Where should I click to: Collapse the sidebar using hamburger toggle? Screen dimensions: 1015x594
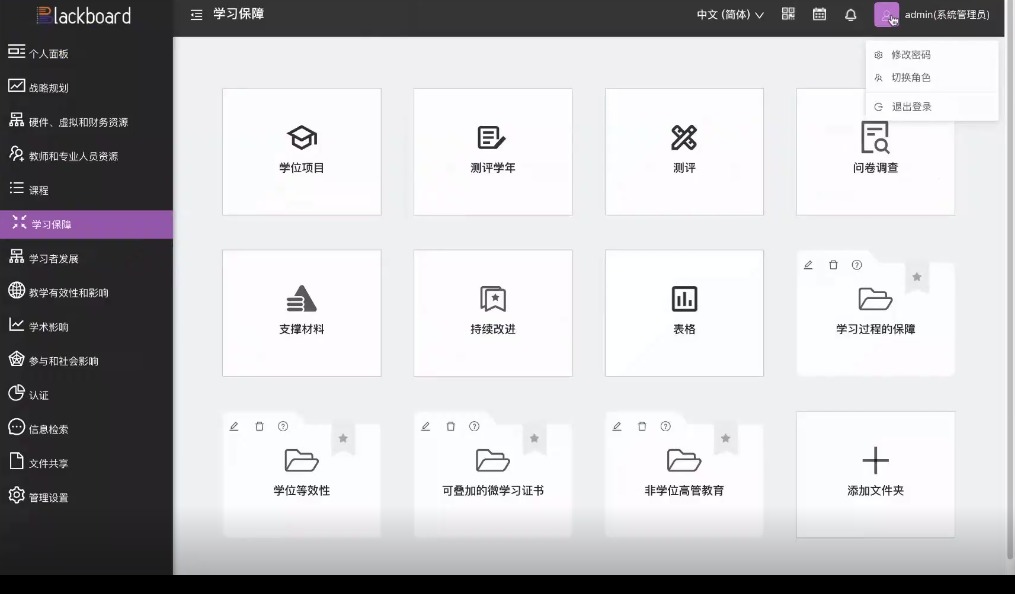coord(196,15)
